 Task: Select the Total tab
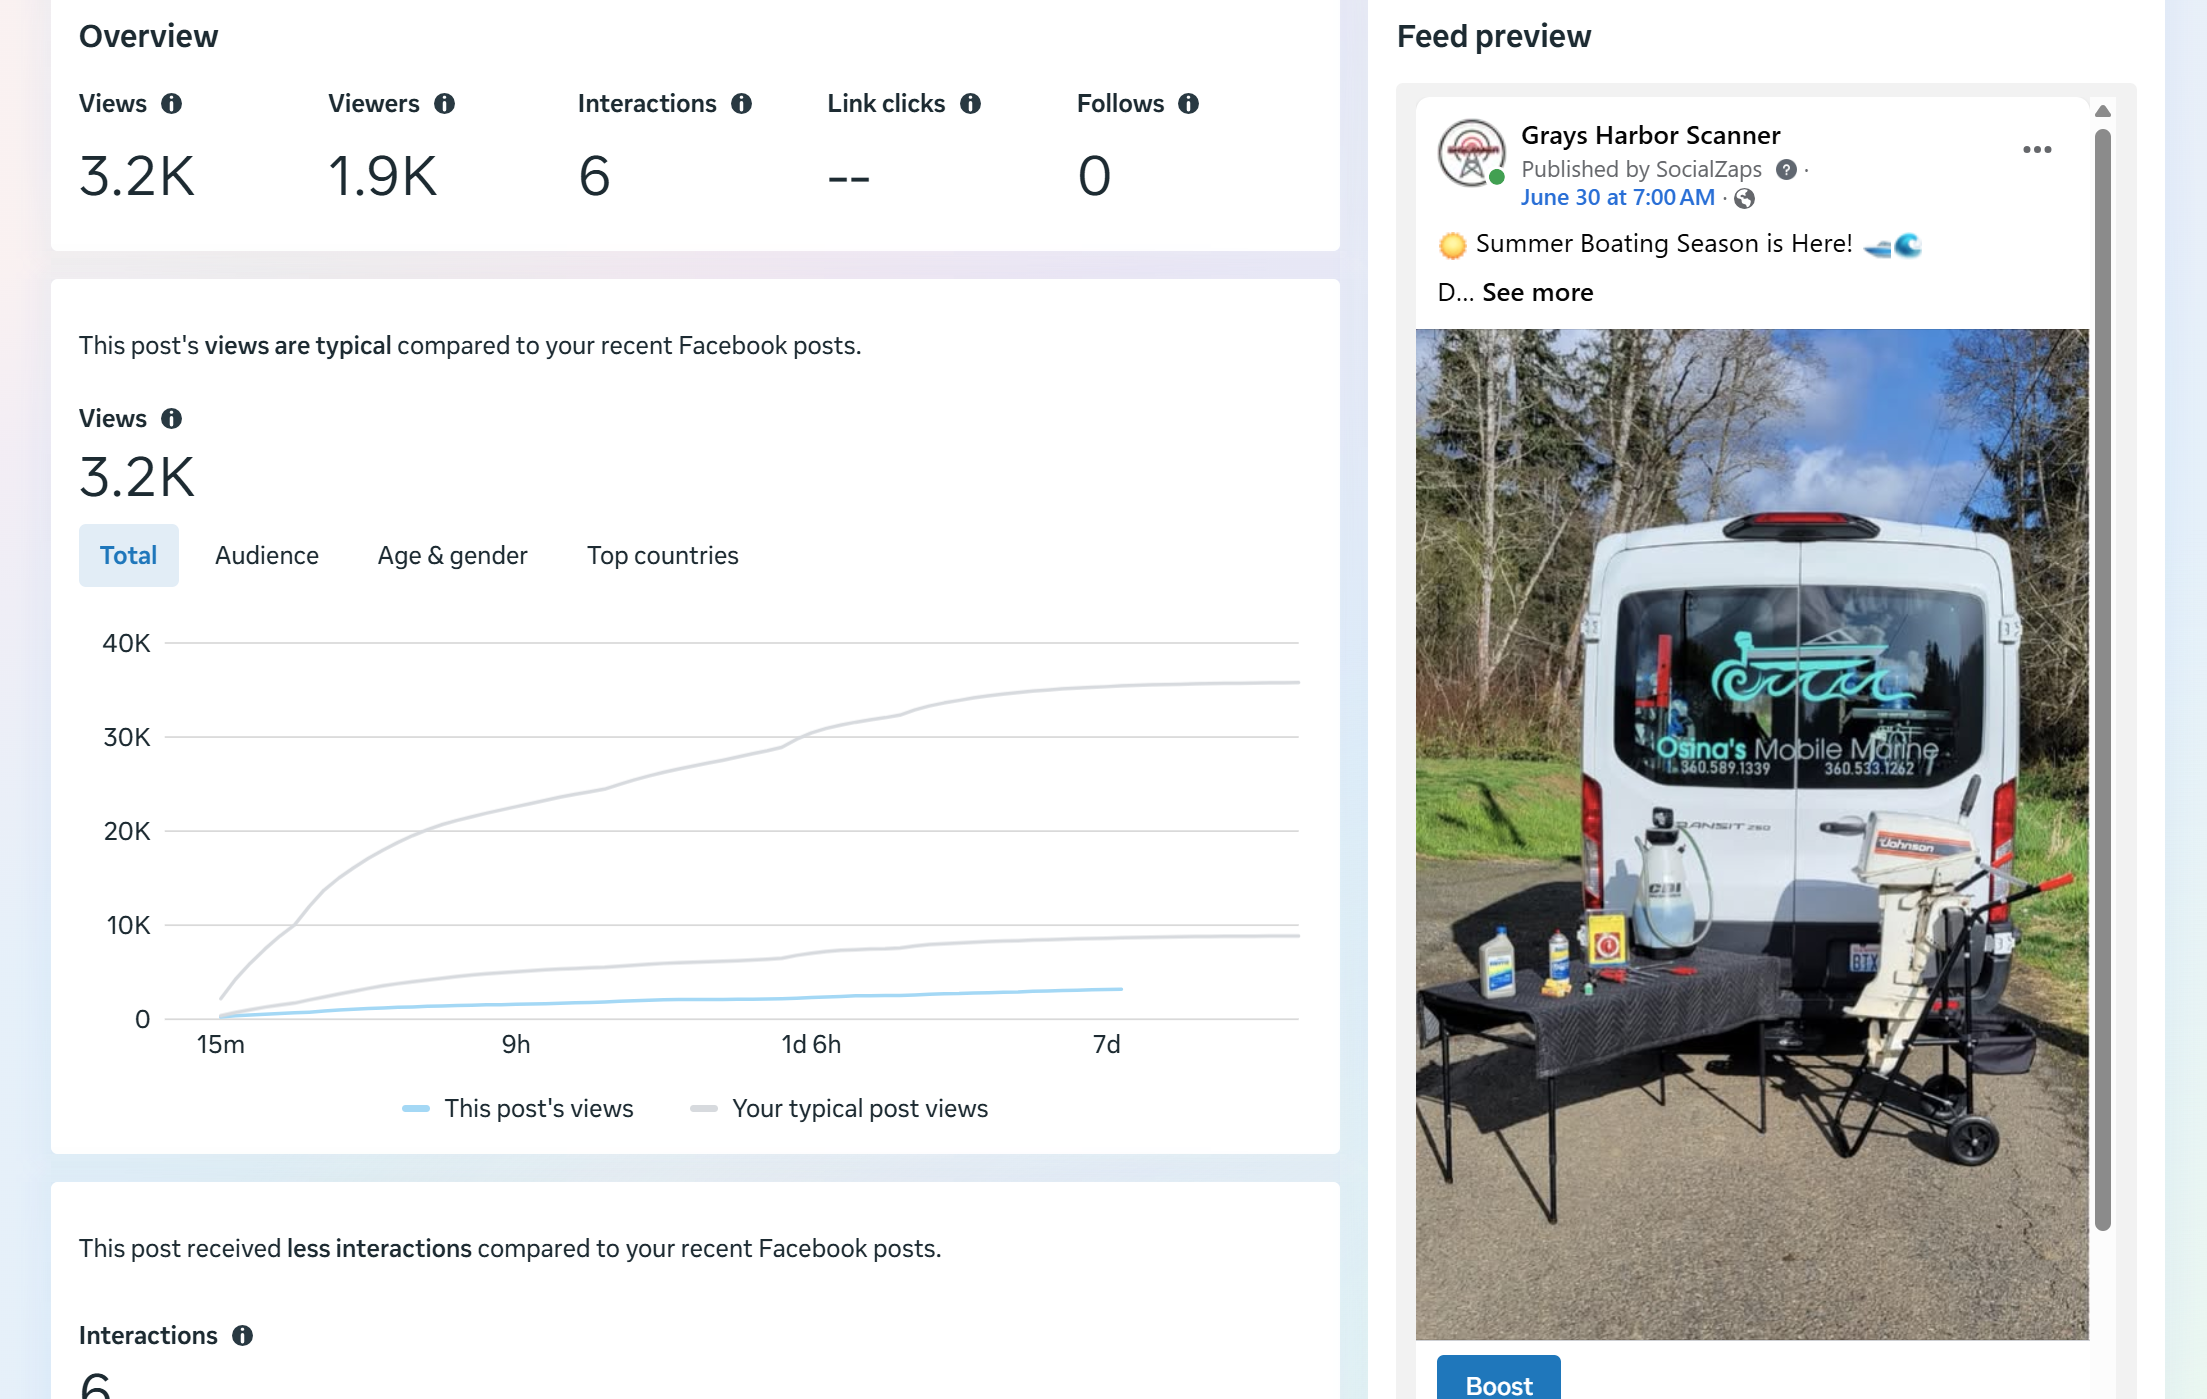[x=129, y=556]
